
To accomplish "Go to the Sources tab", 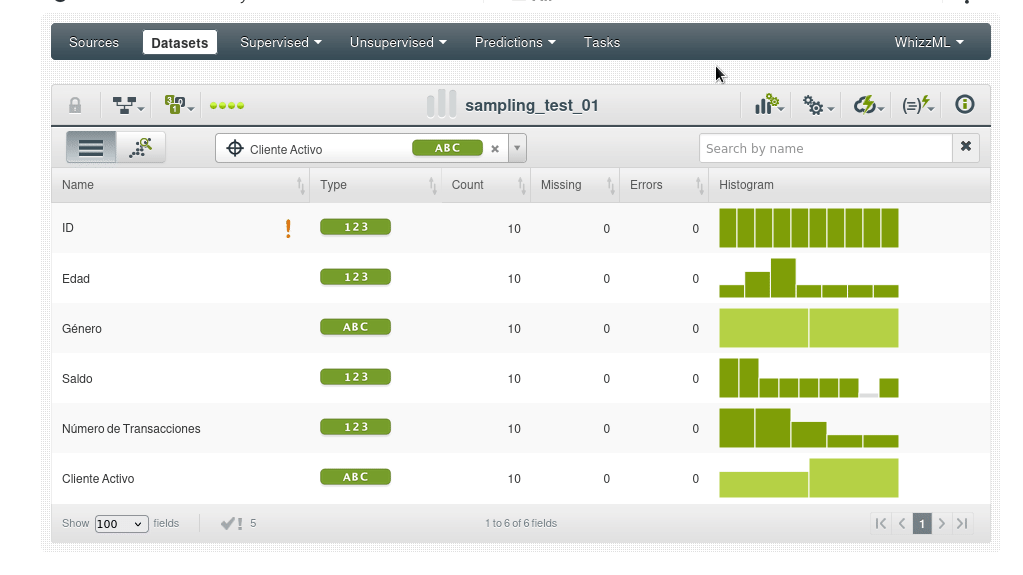I will (x=94, y=43).
